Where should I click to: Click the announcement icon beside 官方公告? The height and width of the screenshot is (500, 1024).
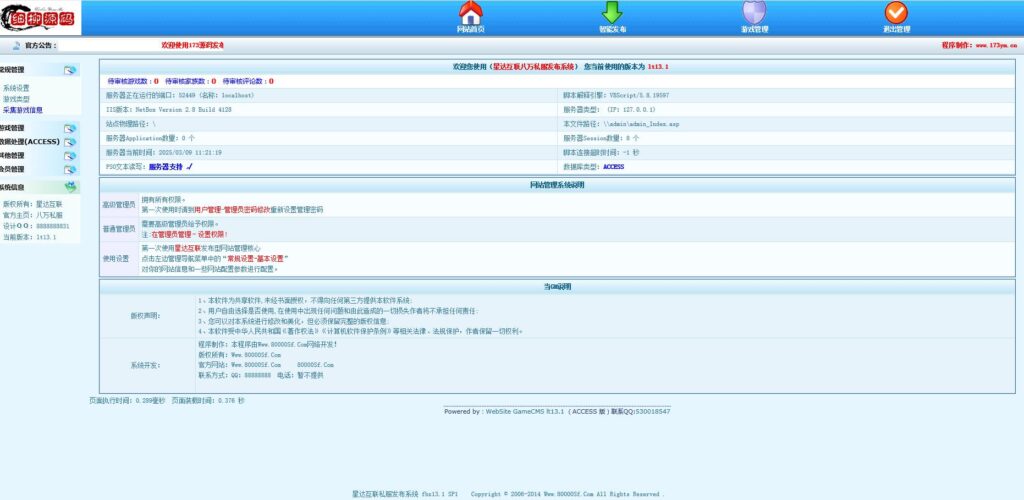click(16, 46)
